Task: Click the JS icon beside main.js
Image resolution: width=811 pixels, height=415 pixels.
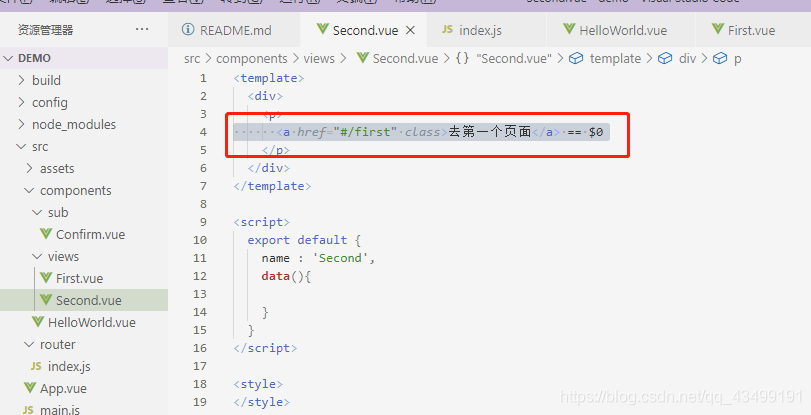Action: 28,410
